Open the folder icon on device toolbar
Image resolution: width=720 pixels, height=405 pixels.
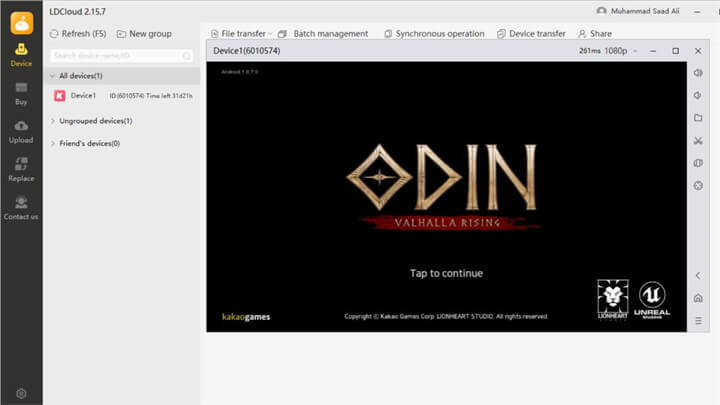click(x=698, y=118)
